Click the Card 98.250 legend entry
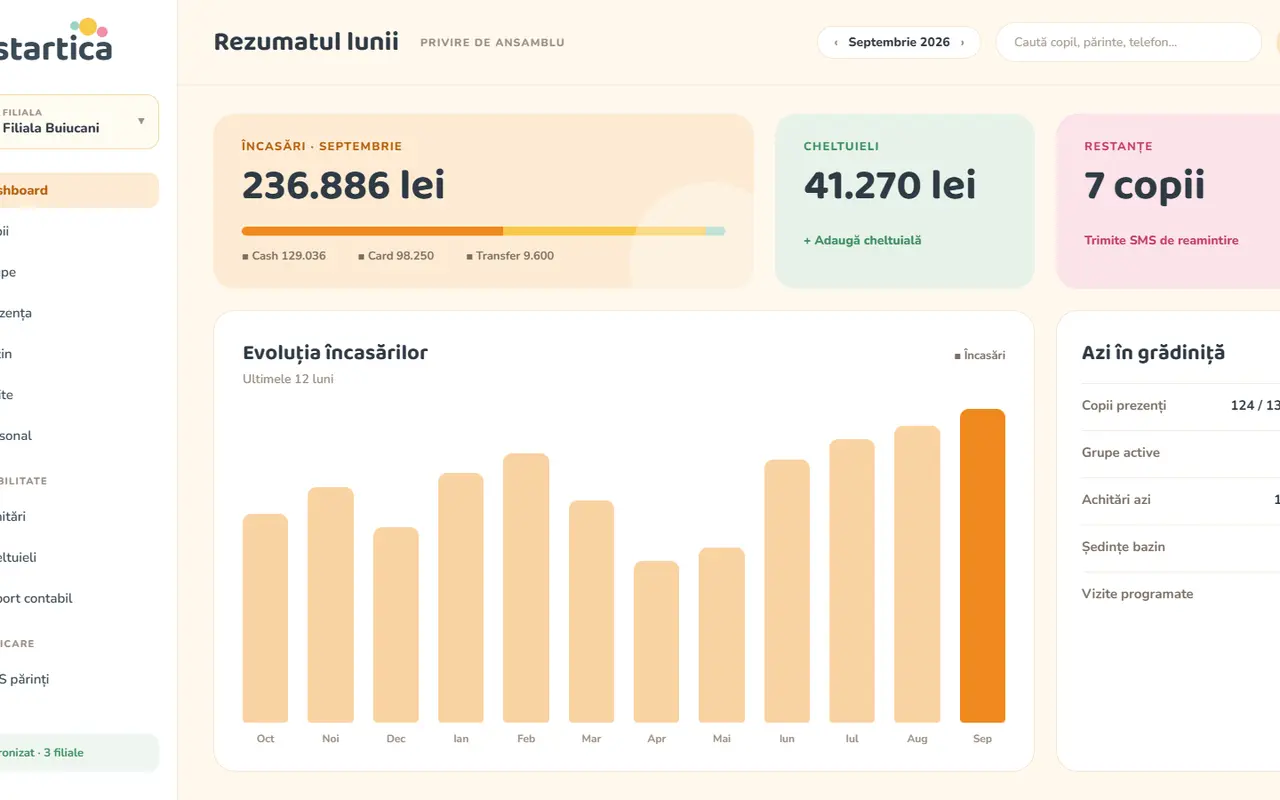 pos(396,256)
